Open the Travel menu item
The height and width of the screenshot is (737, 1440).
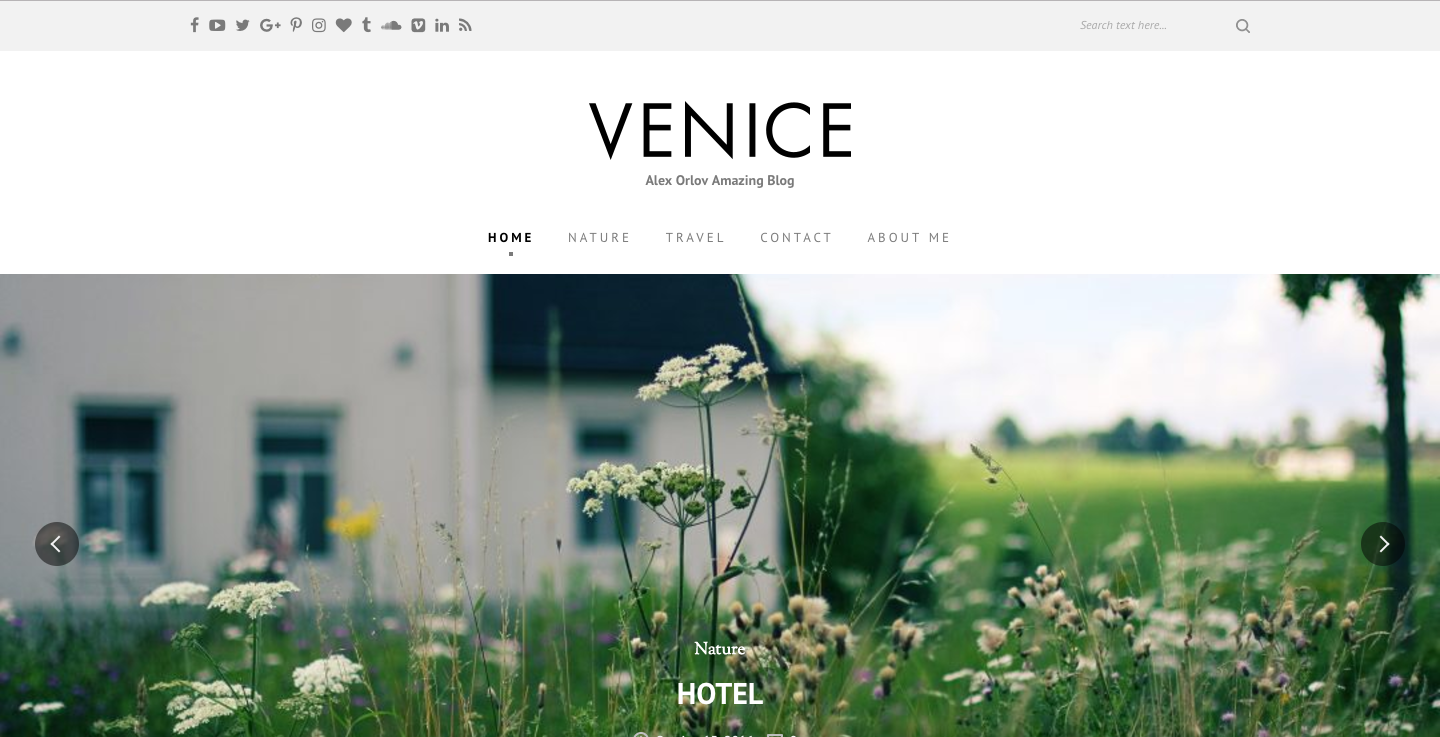(x=695, y=238)
